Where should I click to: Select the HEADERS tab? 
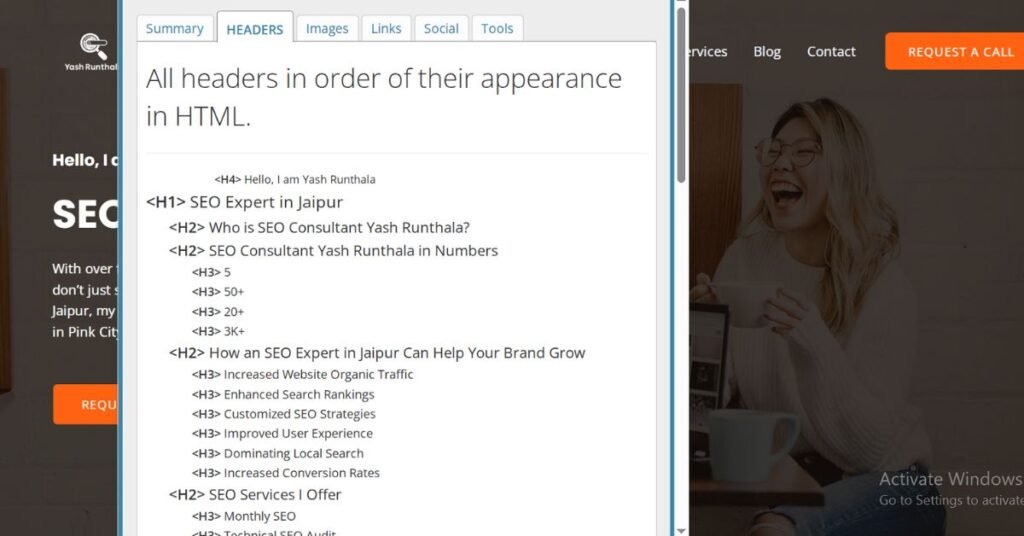[x=255, y=28]
